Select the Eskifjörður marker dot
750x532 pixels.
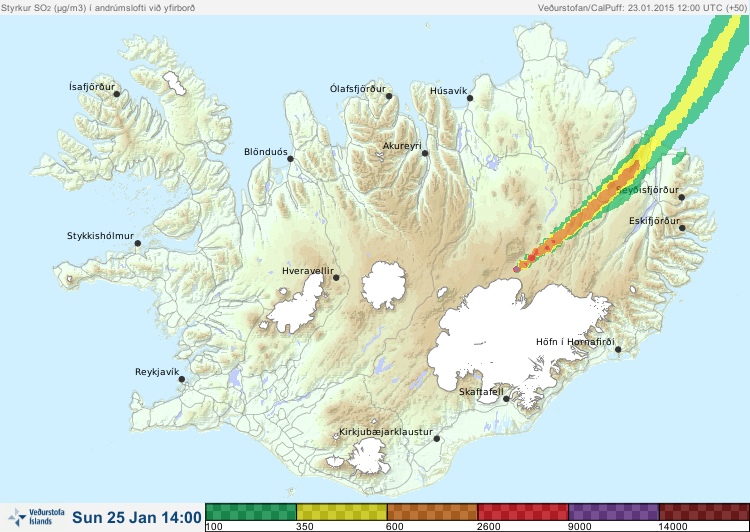point(682,228)
